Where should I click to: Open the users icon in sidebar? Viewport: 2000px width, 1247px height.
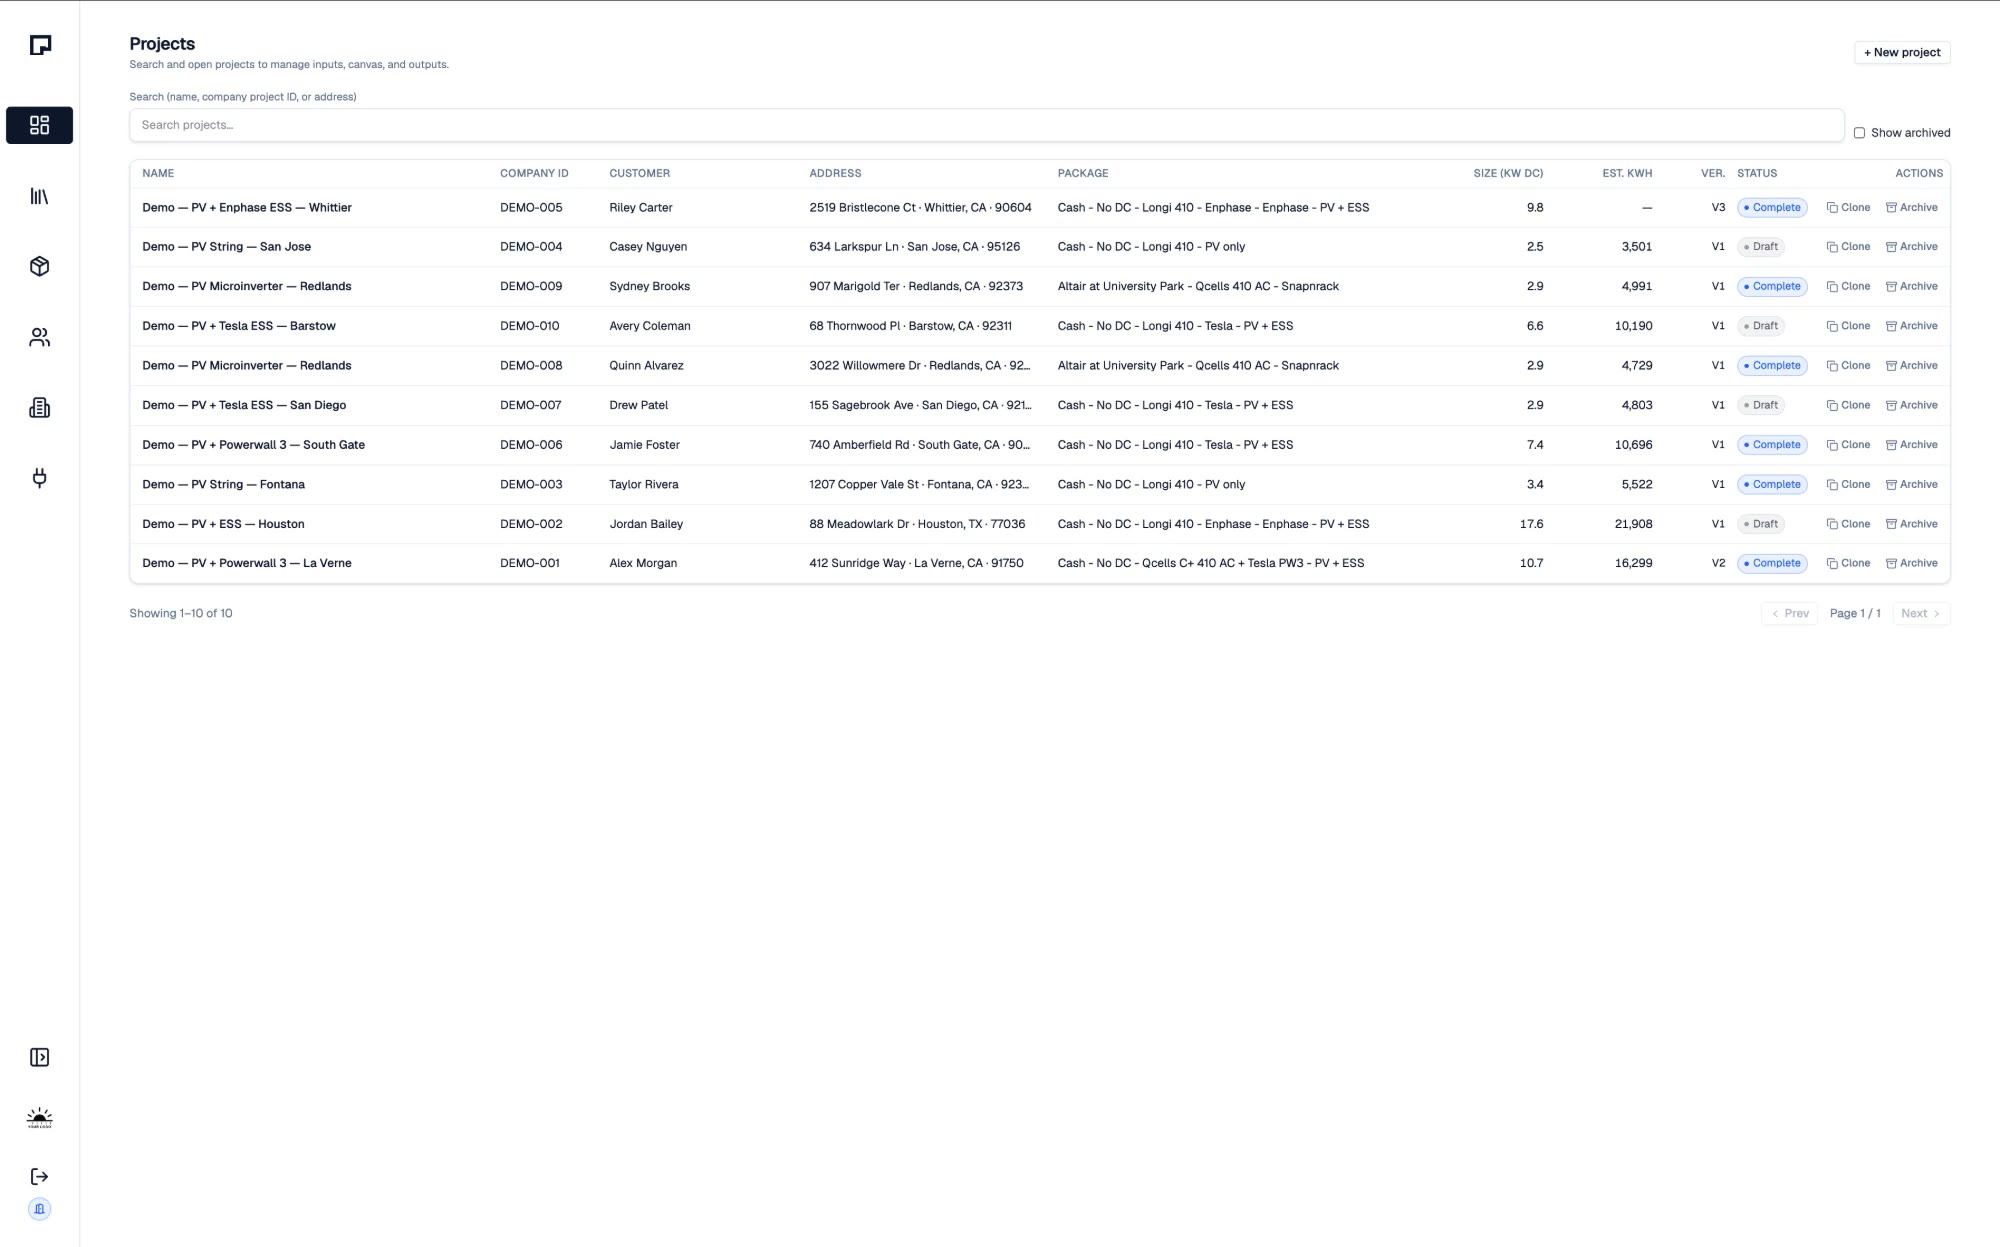pos(39,337)
